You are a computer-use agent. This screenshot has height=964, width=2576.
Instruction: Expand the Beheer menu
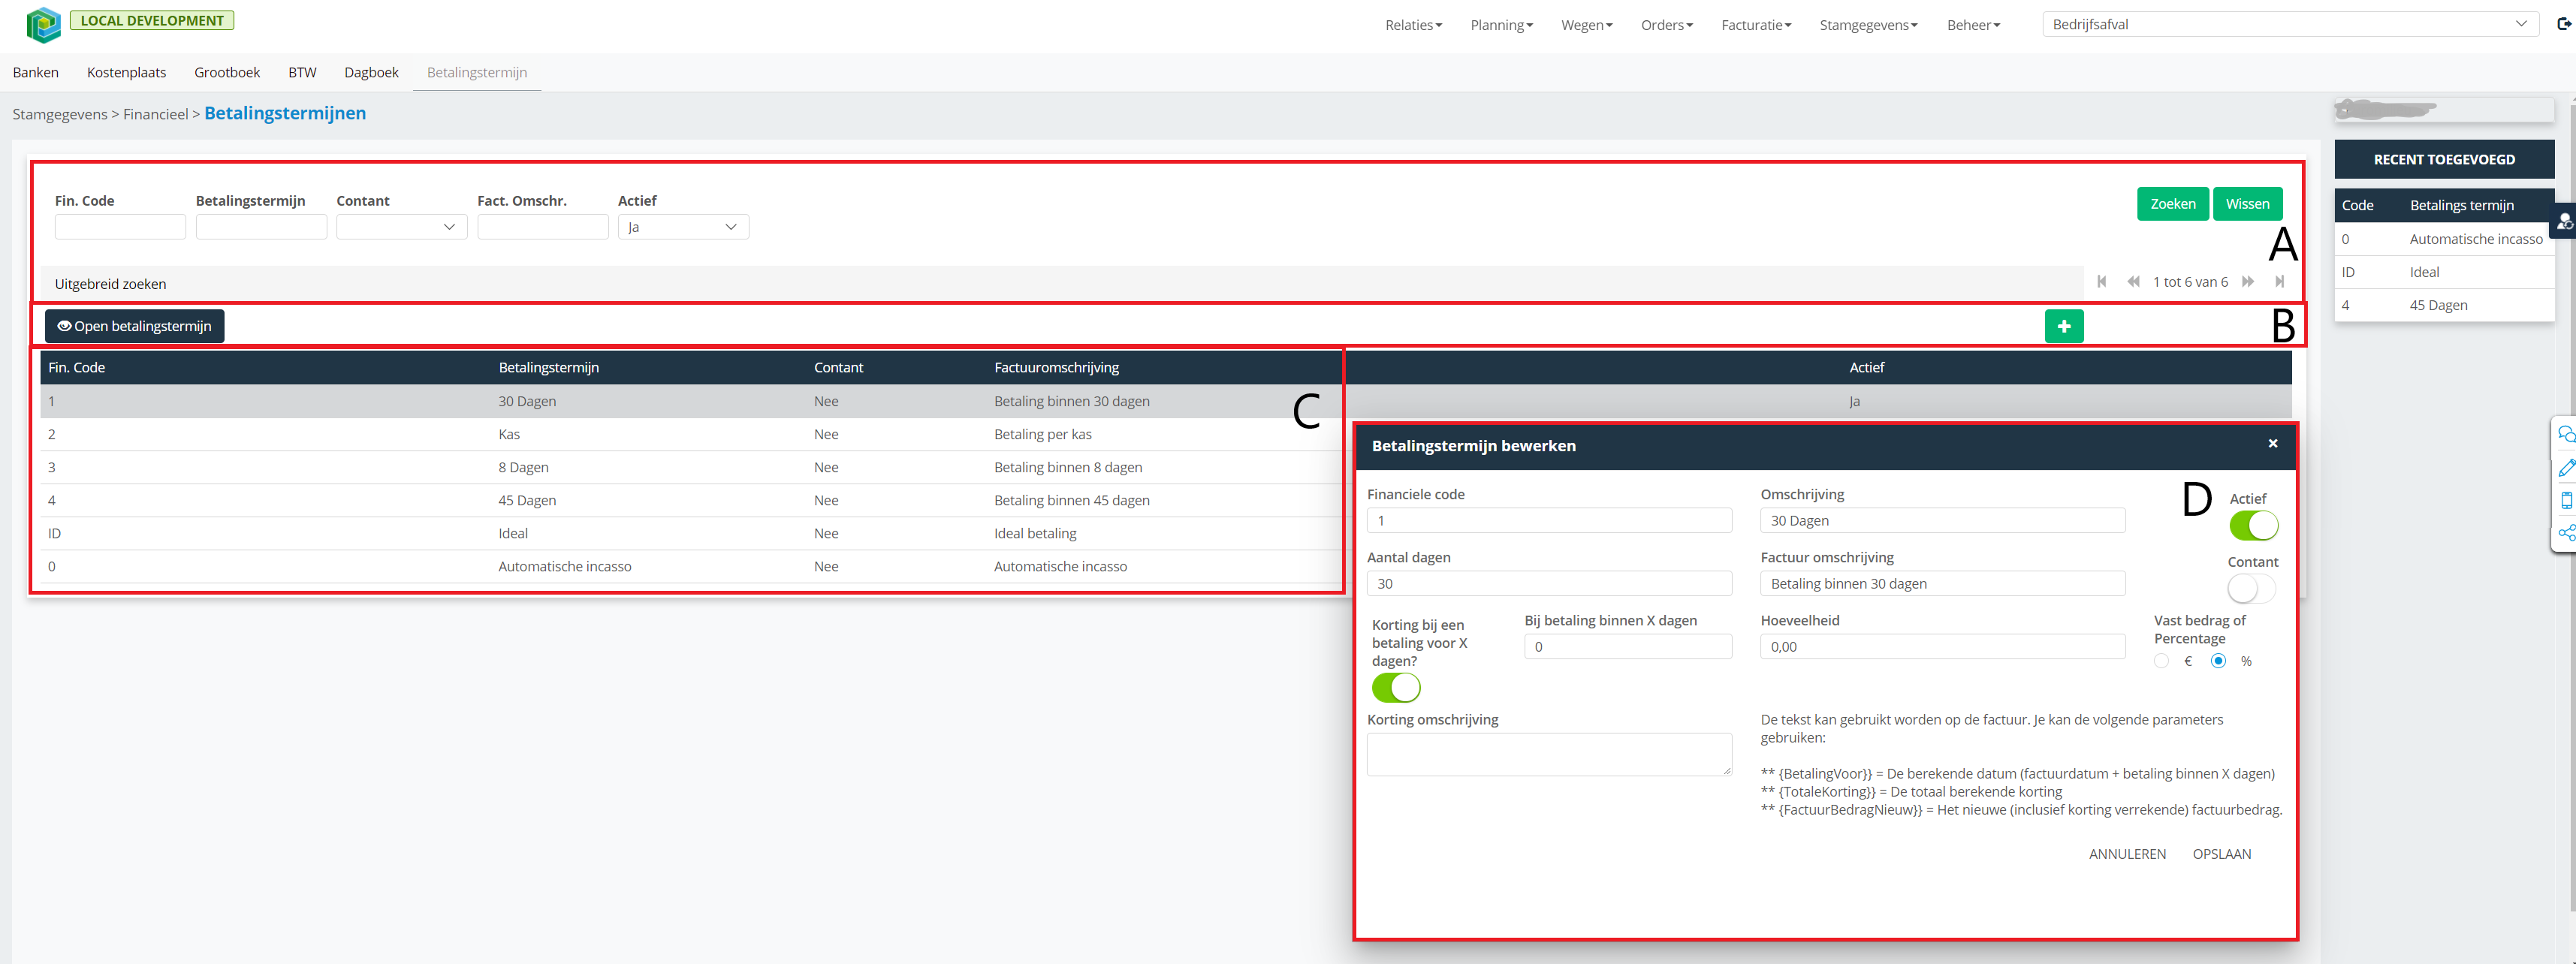[x=1973, y=25]
